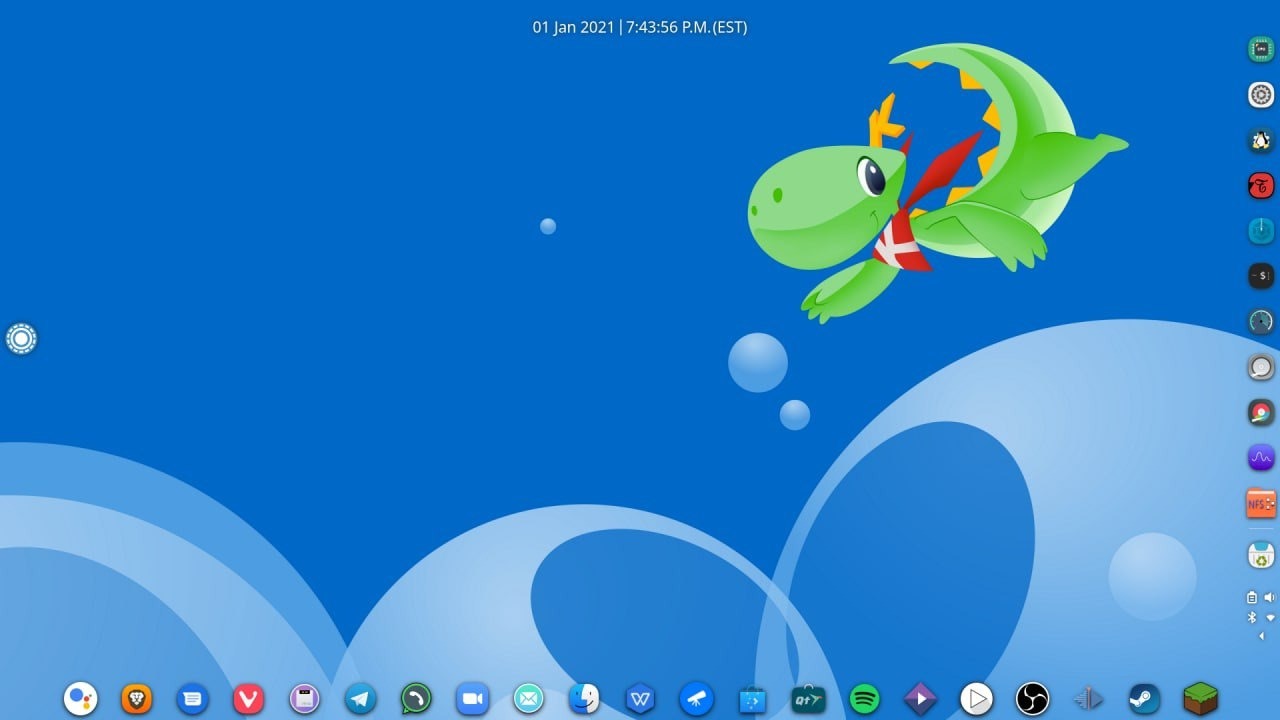The width and height of the screenshot is (1280, 720).
Task: Open the green CPU chip icon
Action: click(x=1261, y=49)
